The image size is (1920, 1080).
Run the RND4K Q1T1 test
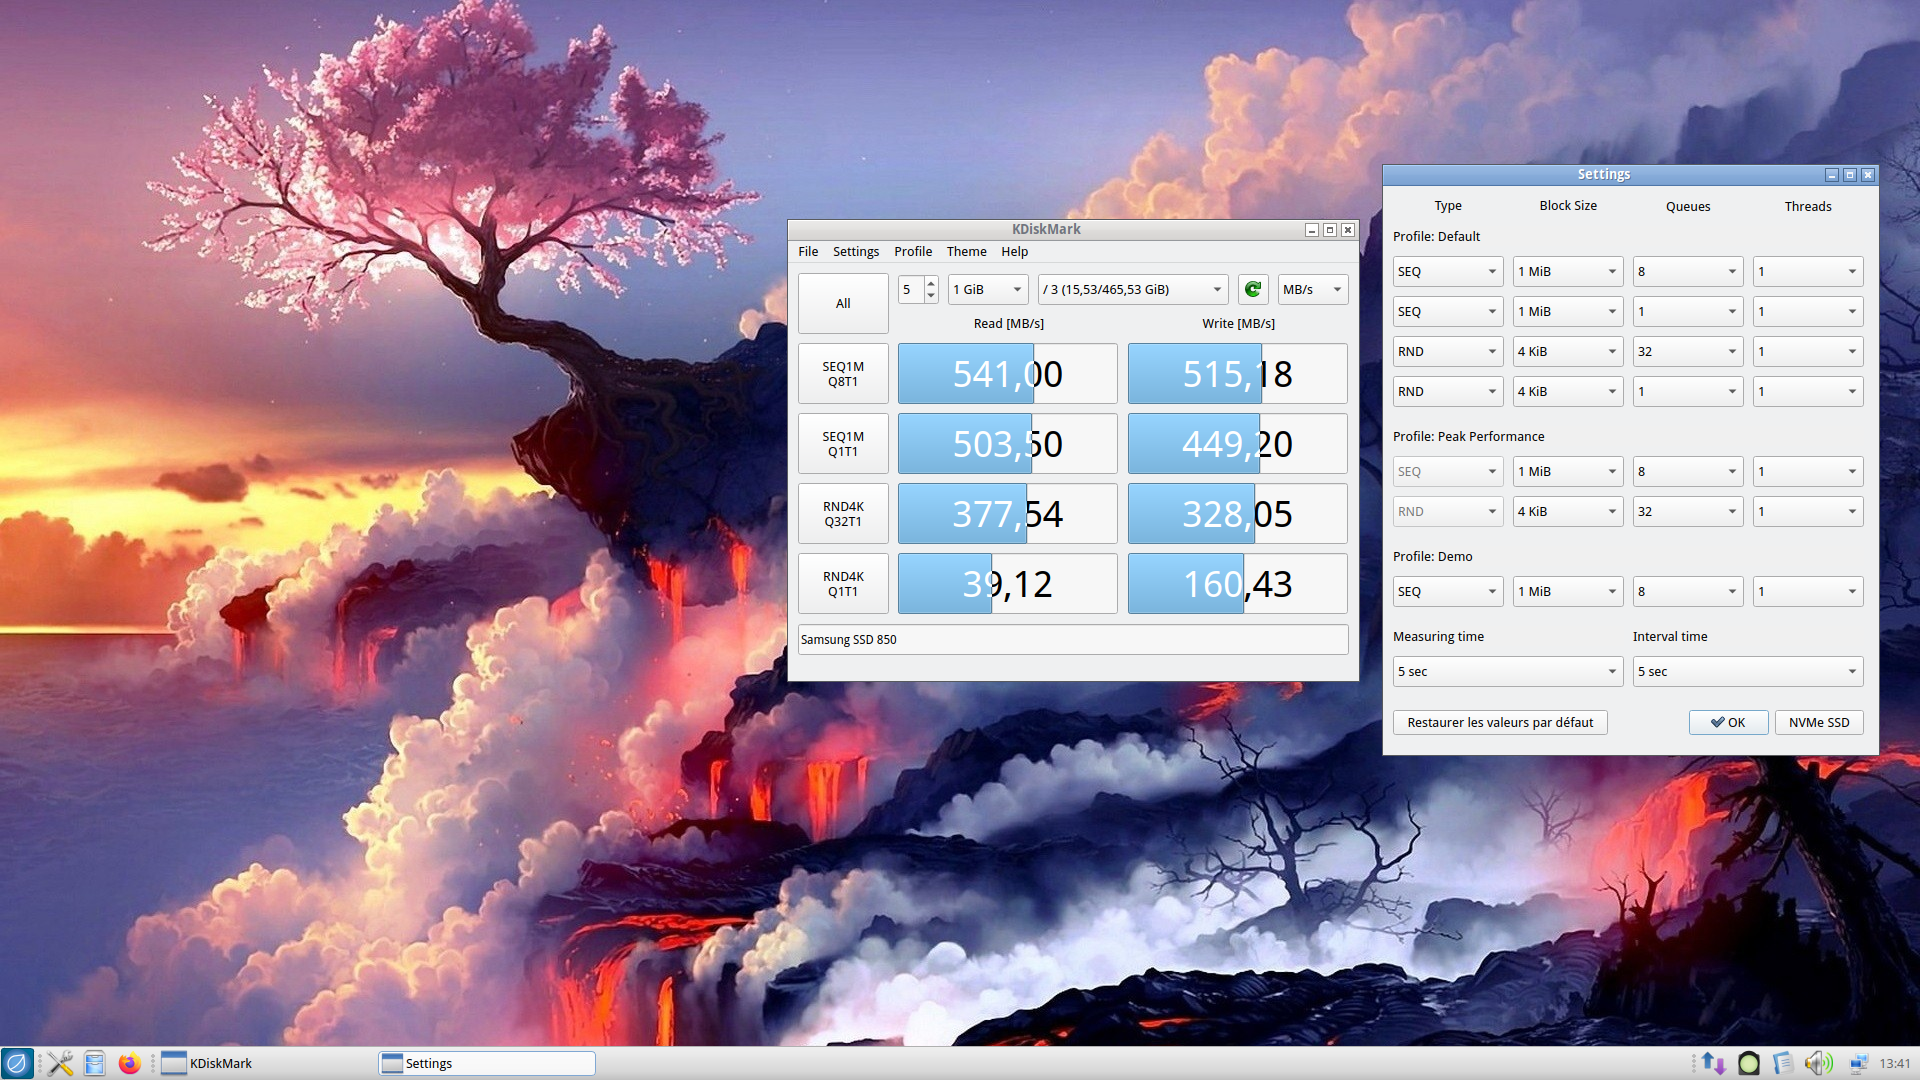(843, 584)
